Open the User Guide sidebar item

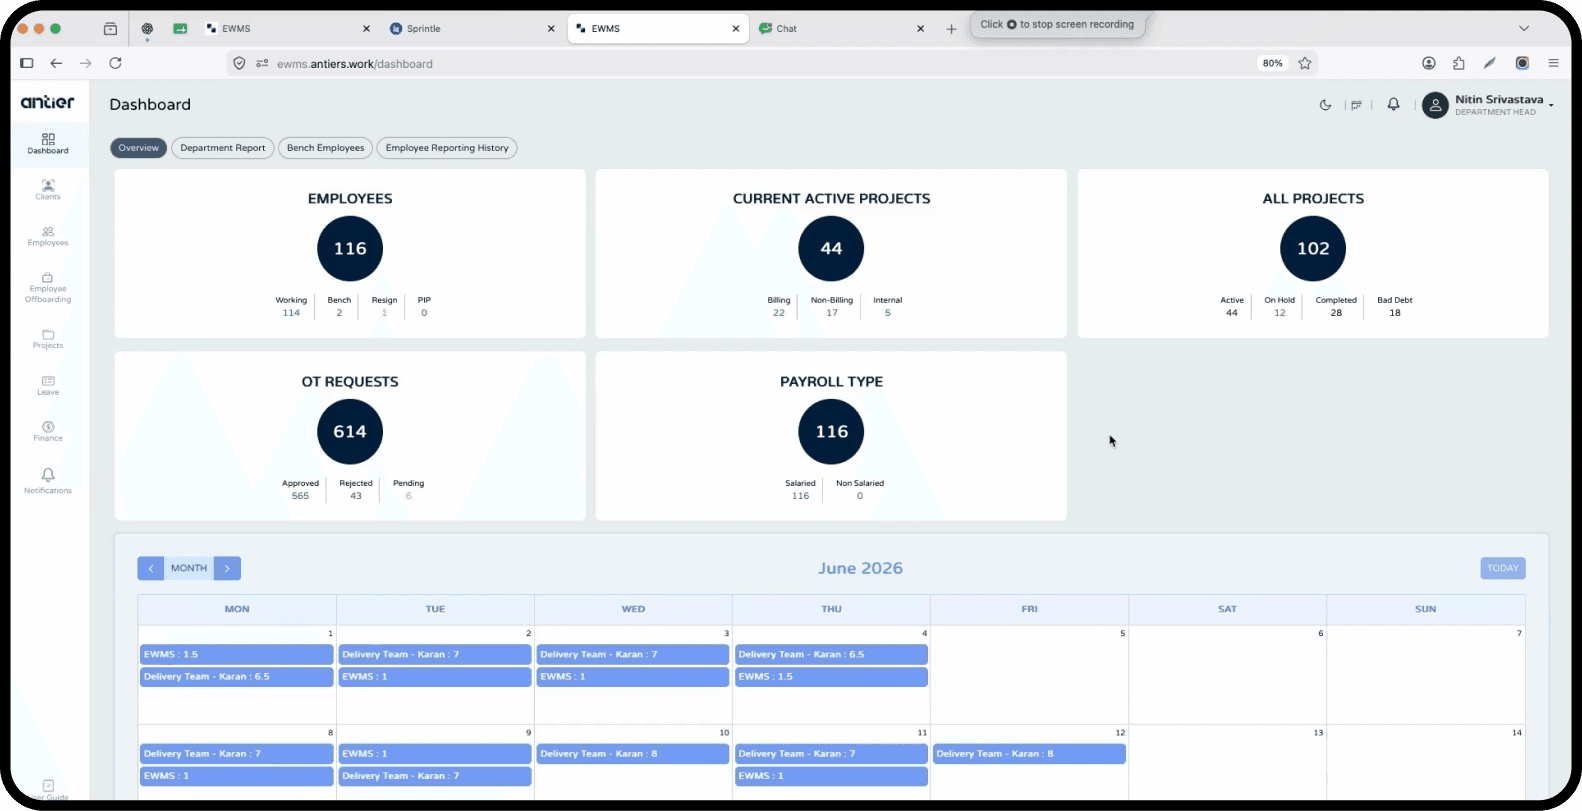[x=48, y=790]
